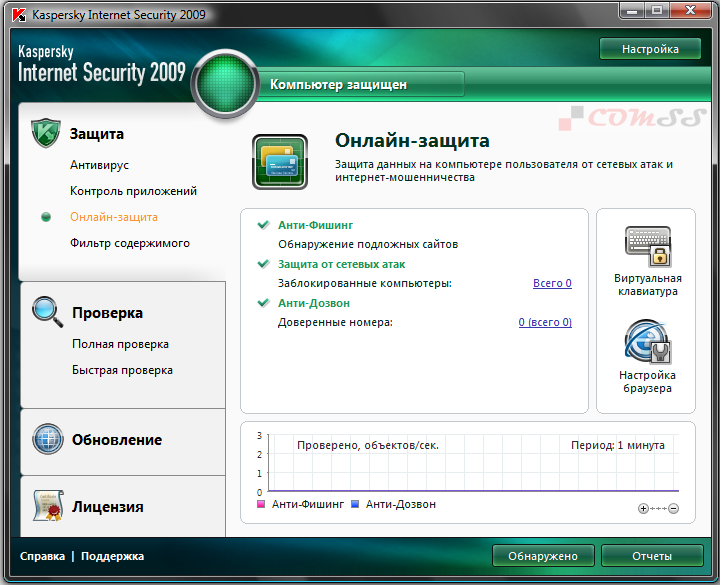Click the Компьютер защищен status bar
Screen dimensions: 720x585
361,84
